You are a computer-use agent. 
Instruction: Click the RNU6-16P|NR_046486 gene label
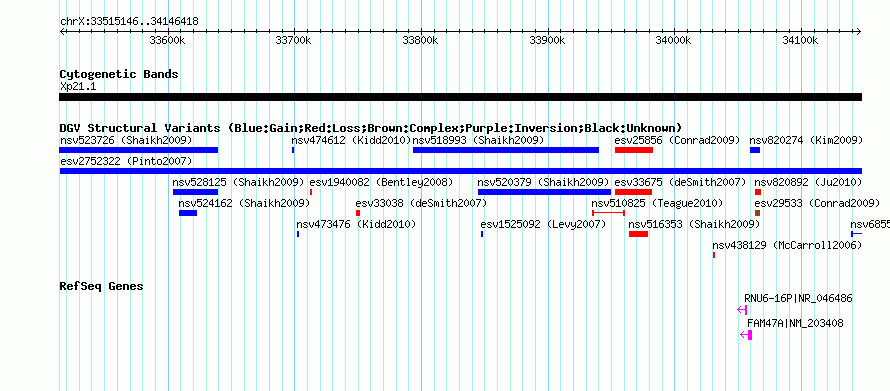coord(798,298)
